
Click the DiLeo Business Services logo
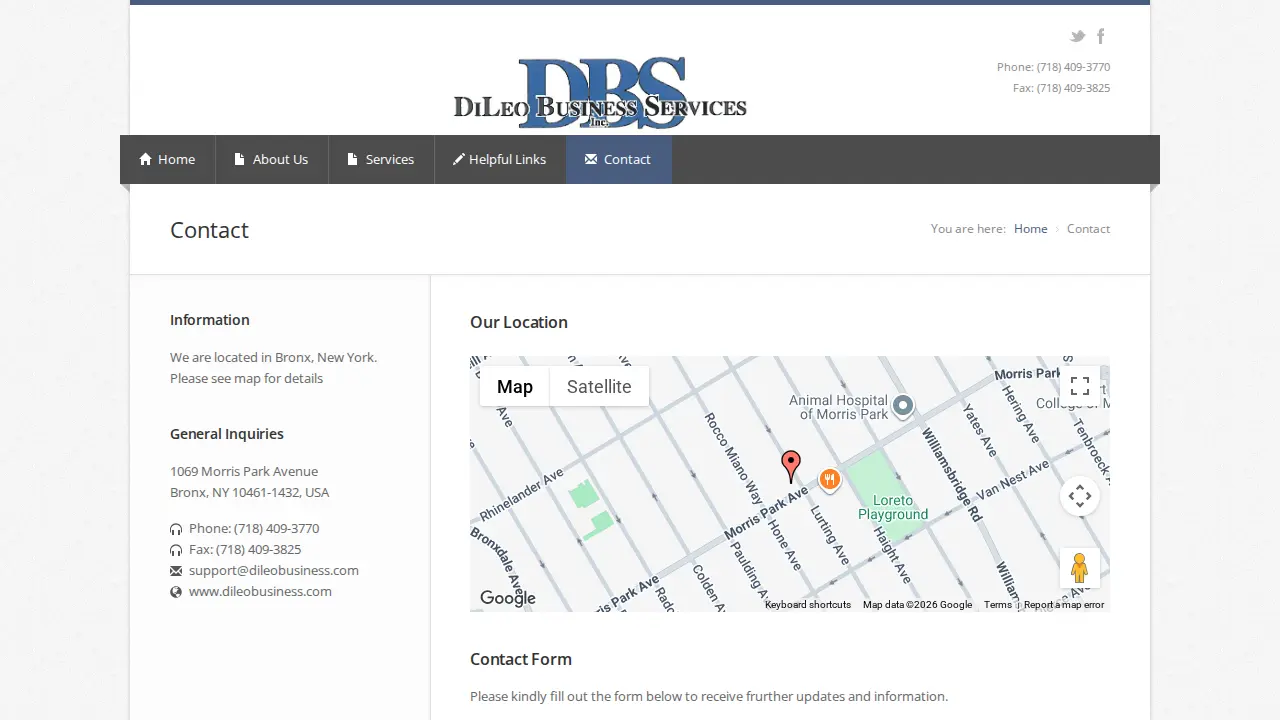[x=600, y=93]
